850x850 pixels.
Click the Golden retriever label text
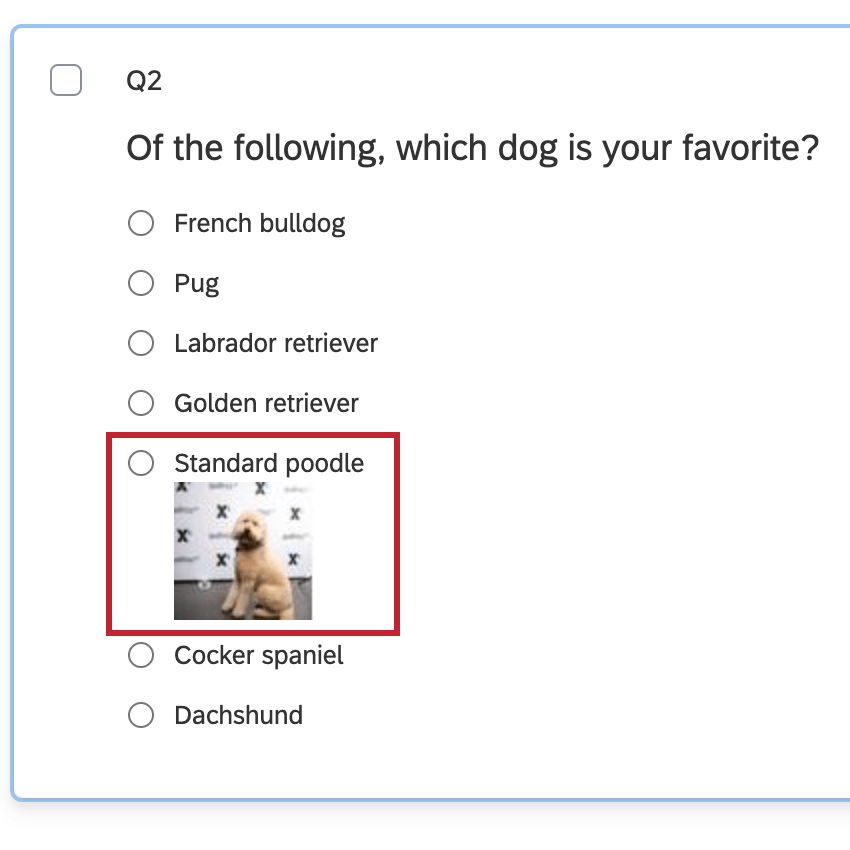coord(266,403)
